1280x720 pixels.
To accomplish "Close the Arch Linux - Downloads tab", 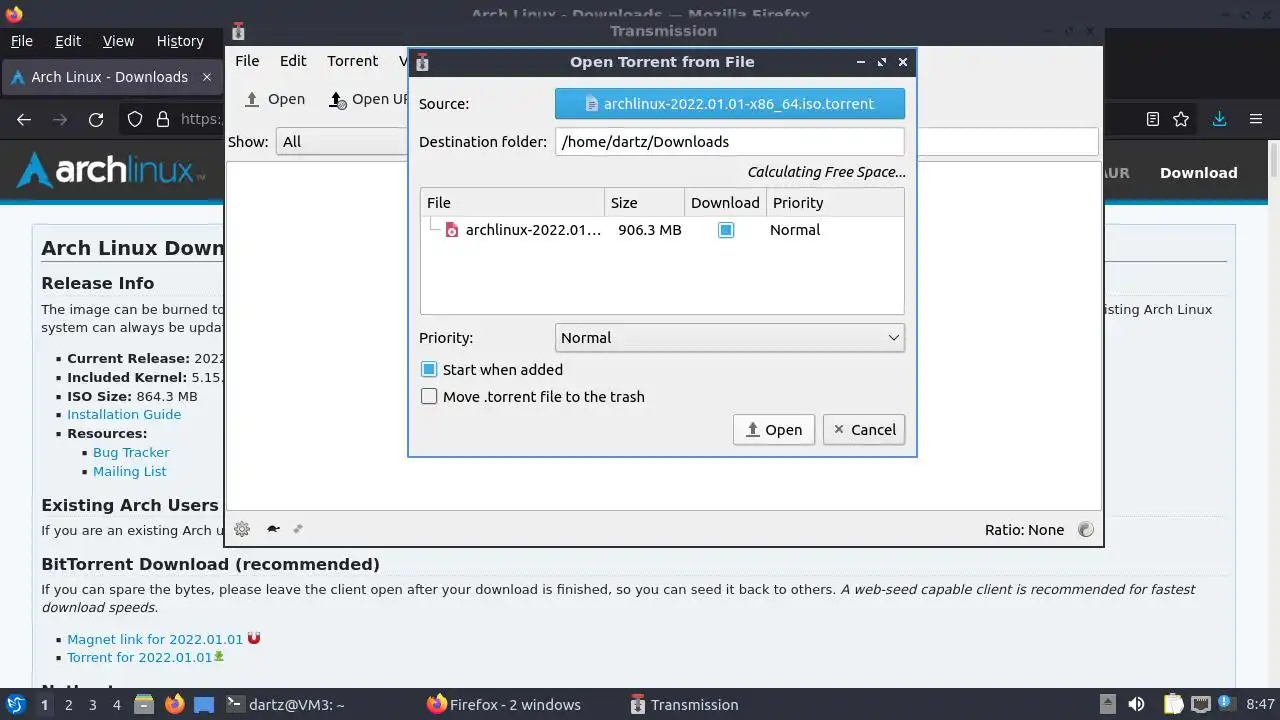I will pos(207,77).
